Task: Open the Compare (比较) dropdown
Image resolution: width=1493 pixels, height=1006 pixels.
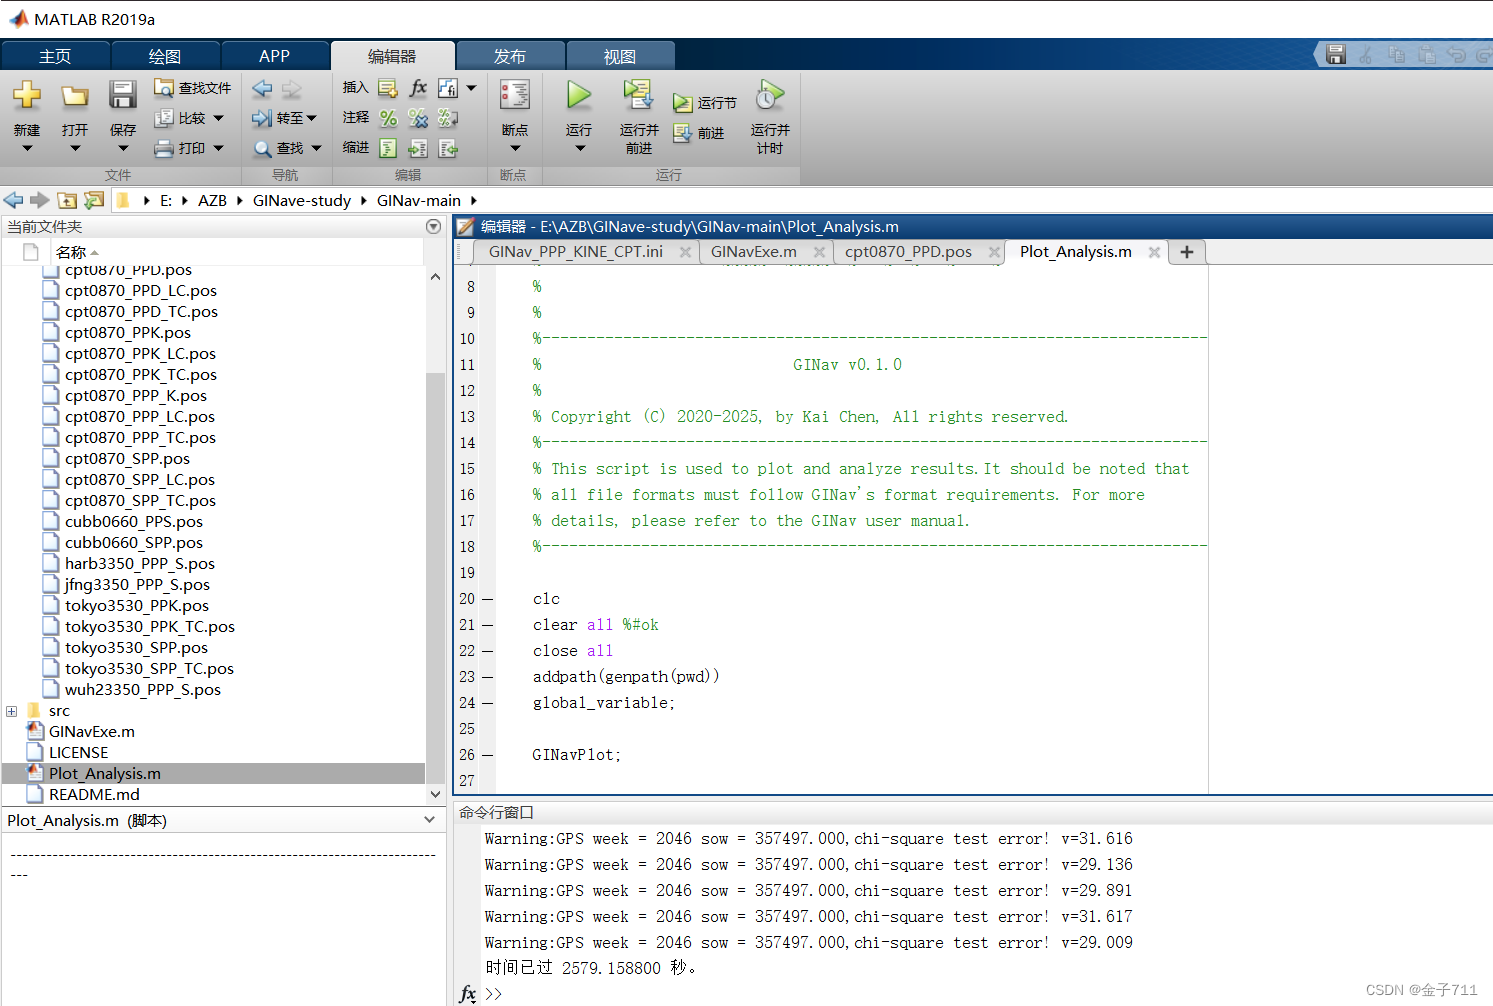Action: [219, 118]
